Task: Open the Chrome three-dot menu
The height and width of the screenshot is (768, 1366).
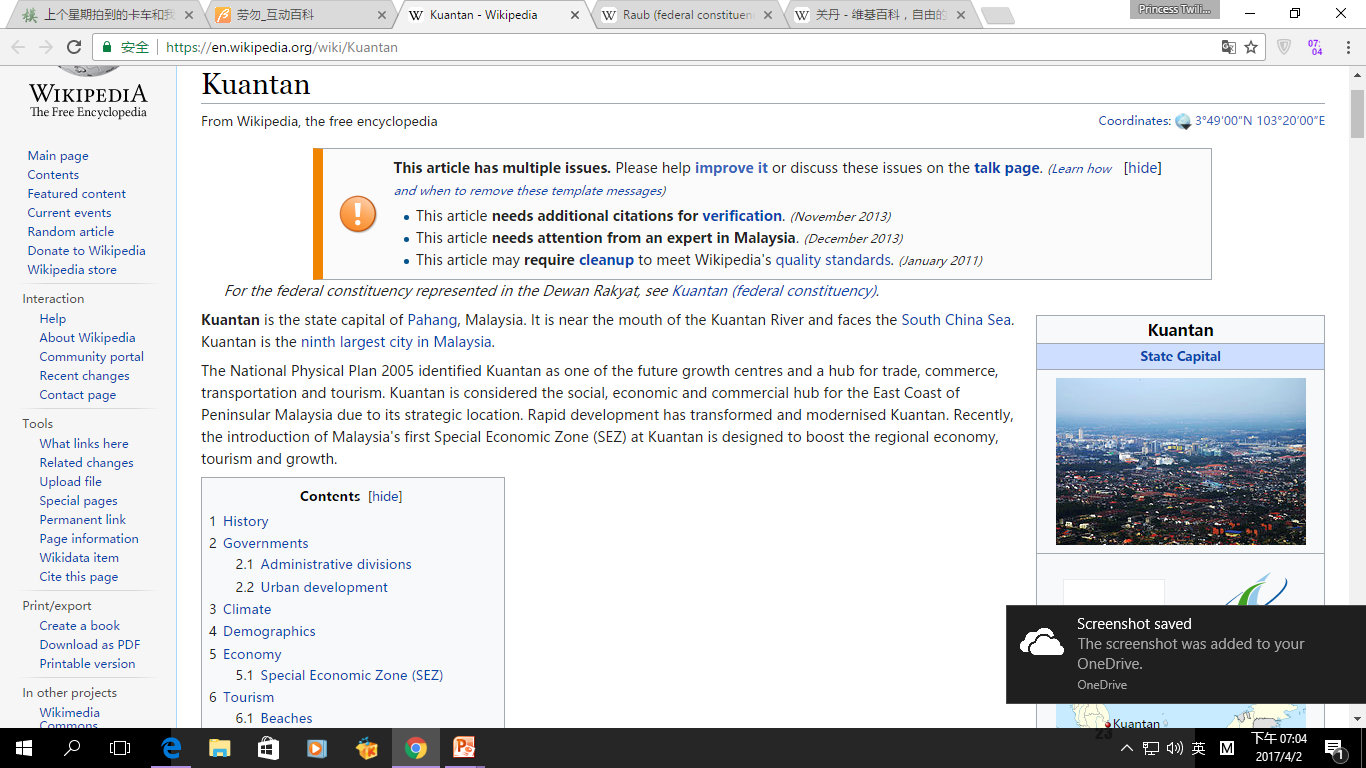Action: tap(1347, 47)
